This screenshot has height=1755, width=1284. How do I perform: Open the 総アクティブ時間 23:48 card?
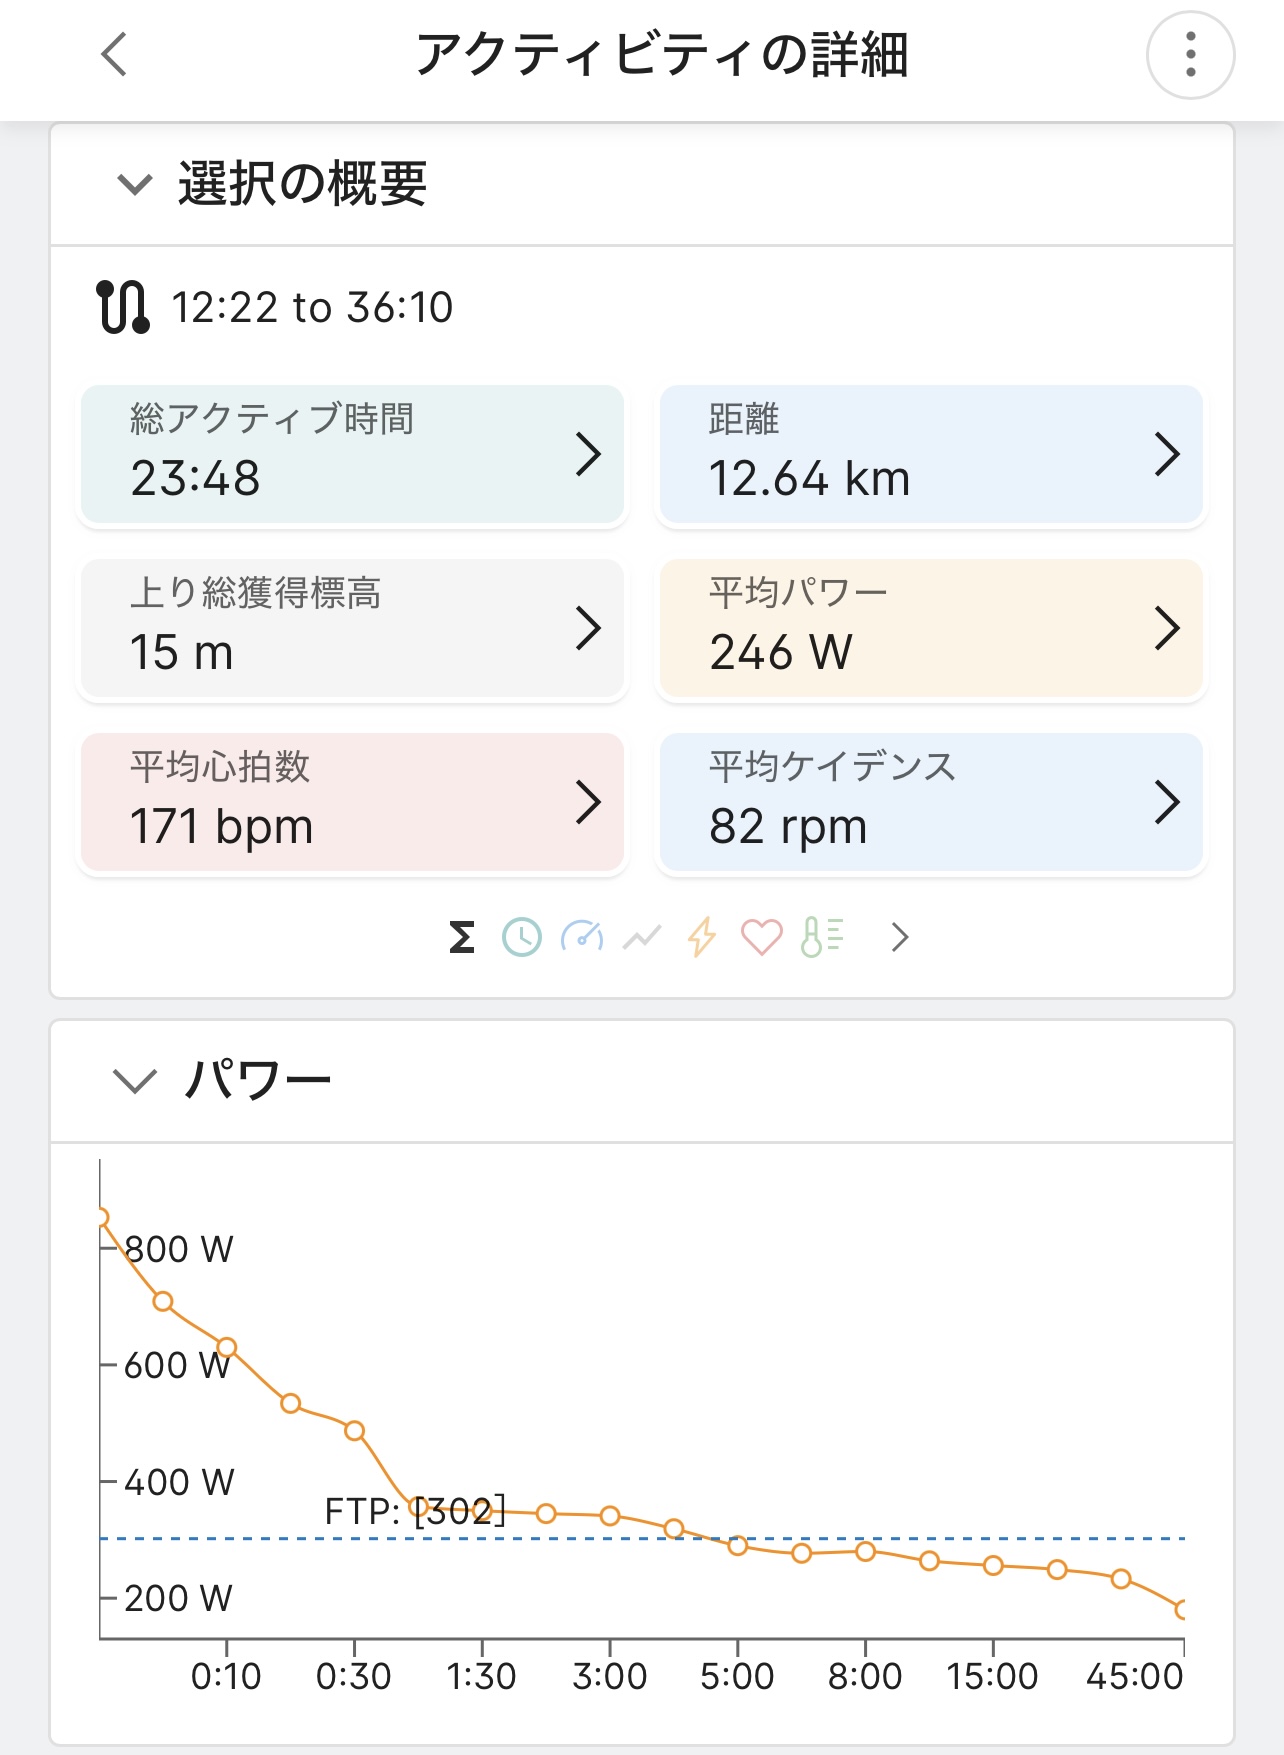point(352,454)
